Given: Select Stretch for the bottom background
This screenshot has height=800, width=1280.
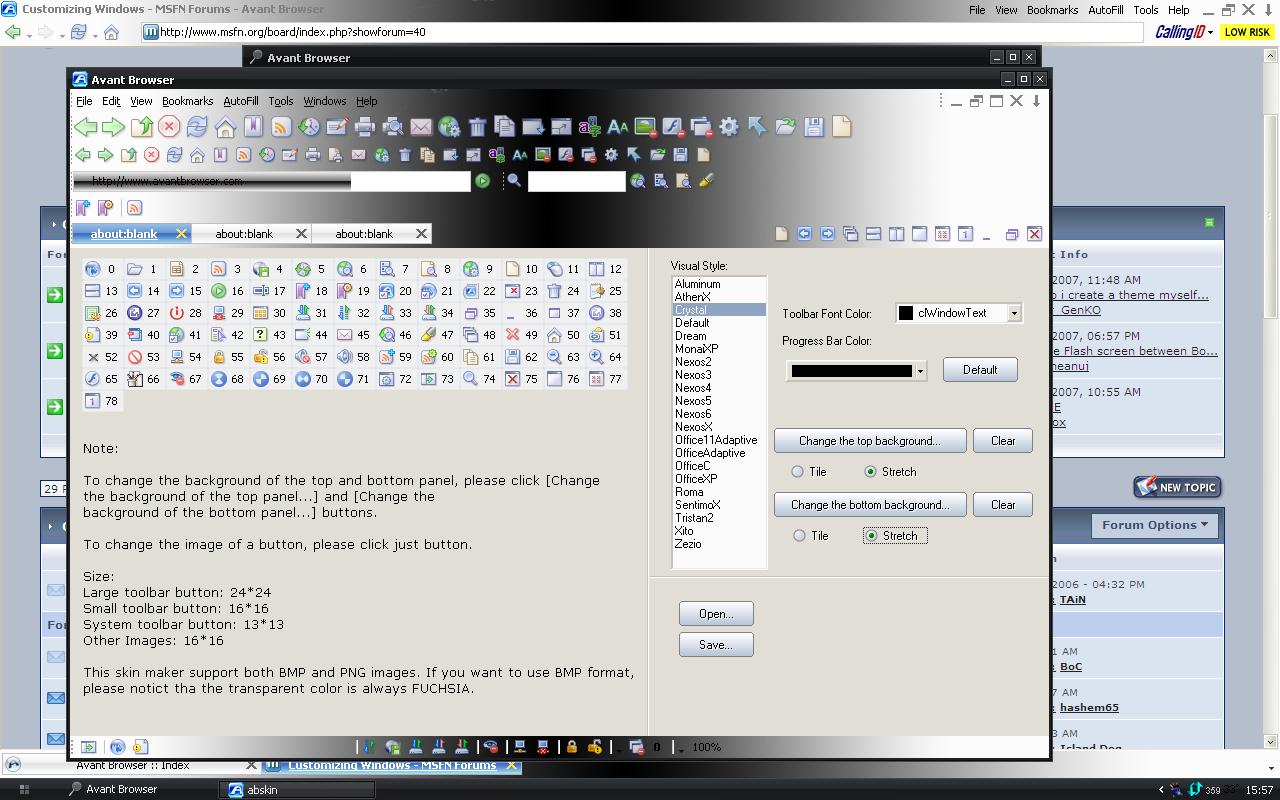Looking at the screenshot, I should point(896,536).
